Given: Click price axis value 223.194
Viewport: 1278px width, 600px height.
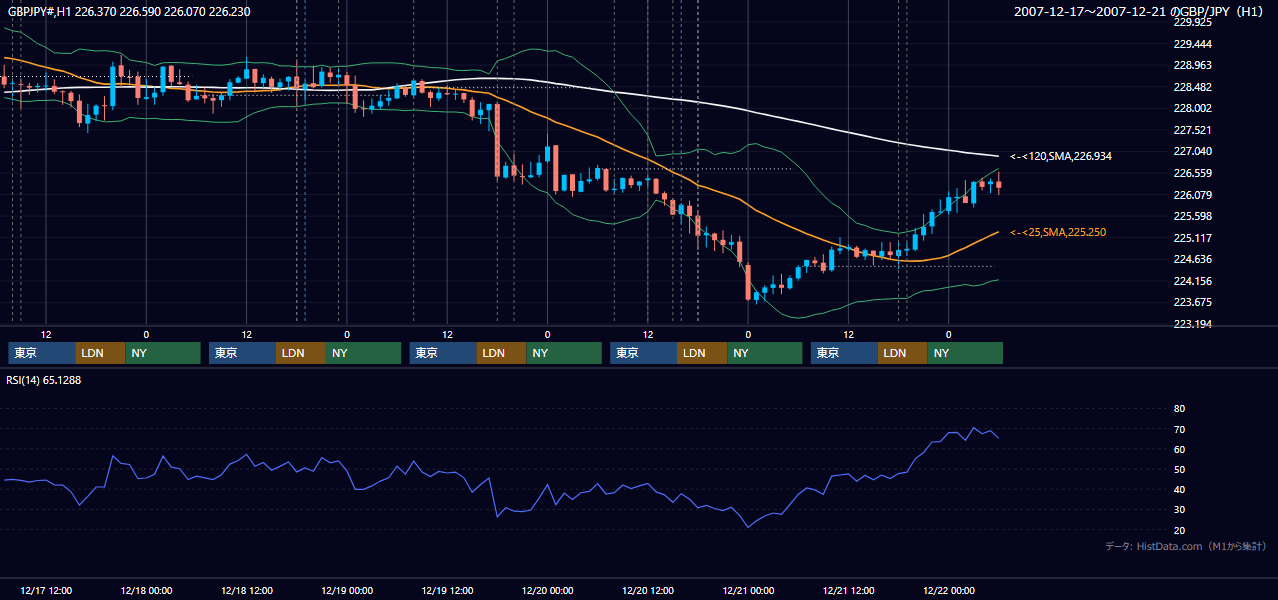Looking at the screenshot, I should click(1192, 324).
